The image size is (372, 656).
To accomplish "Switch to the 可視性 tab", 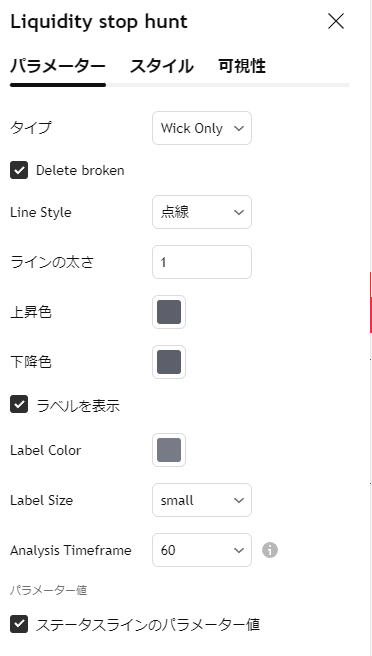I will click(242, 66).
